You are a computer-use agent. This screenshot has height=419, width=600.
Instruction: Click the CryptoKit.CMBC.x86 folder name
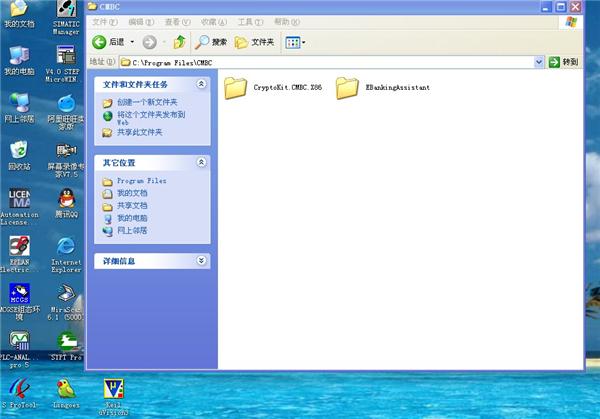[287, 87]
